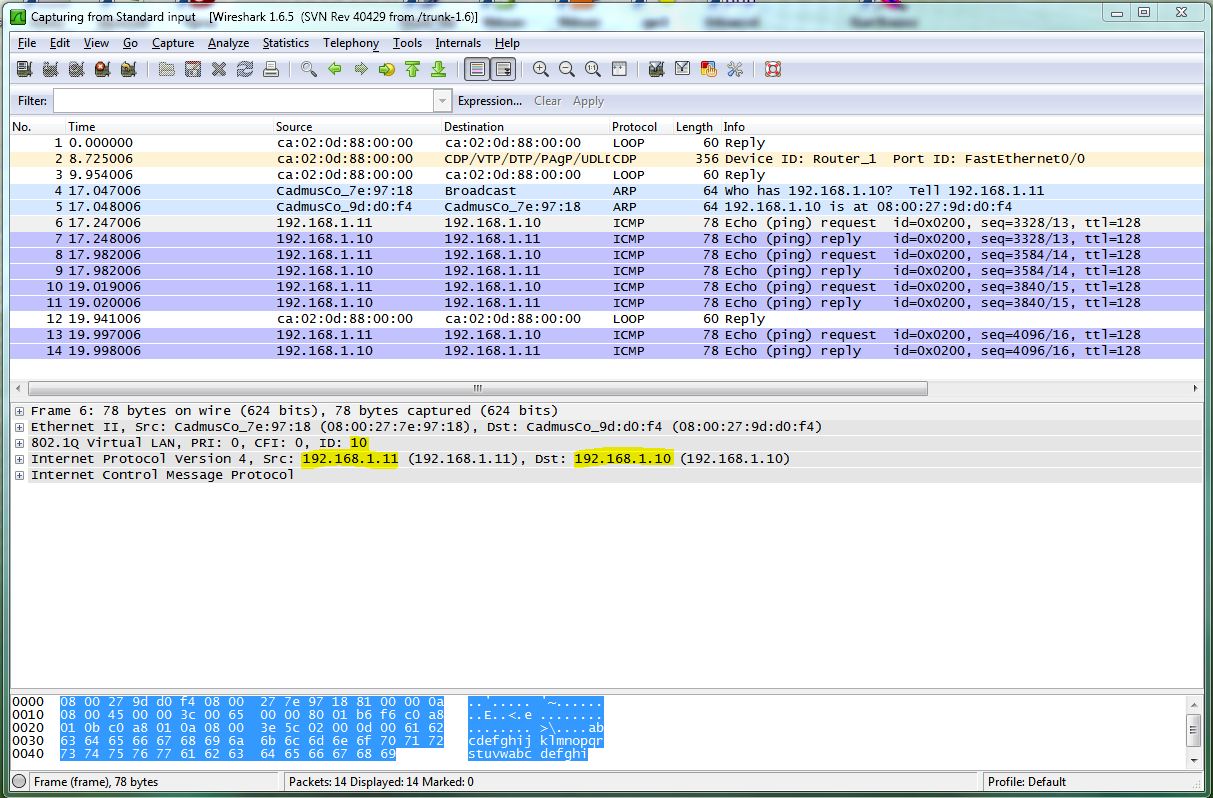Screen dimensions: 1213x798
Task: Toggle auto scroll during live capture
Action: (503, 69)
